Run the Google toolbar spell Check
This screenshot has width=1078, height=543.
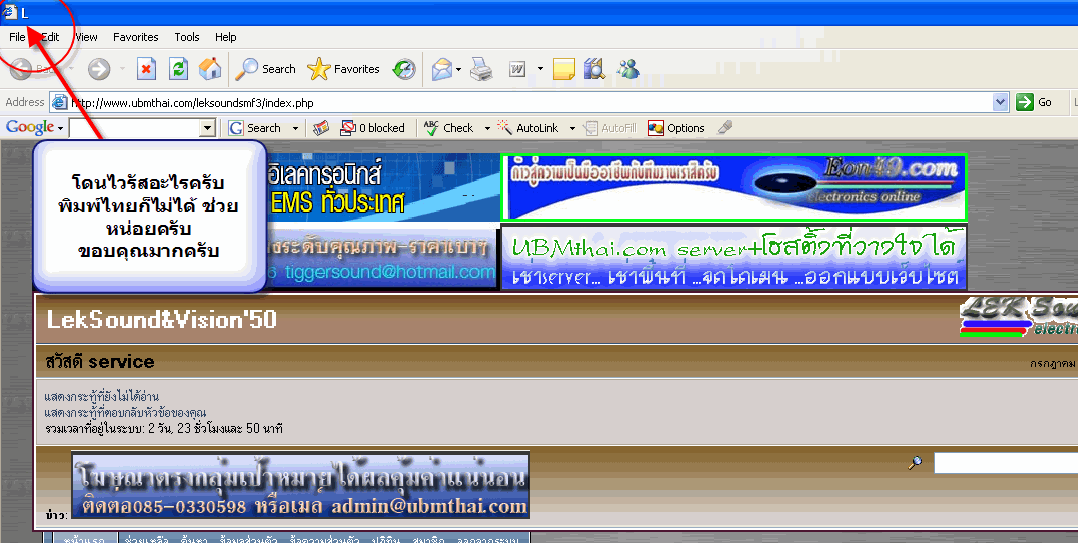[448, 128]
